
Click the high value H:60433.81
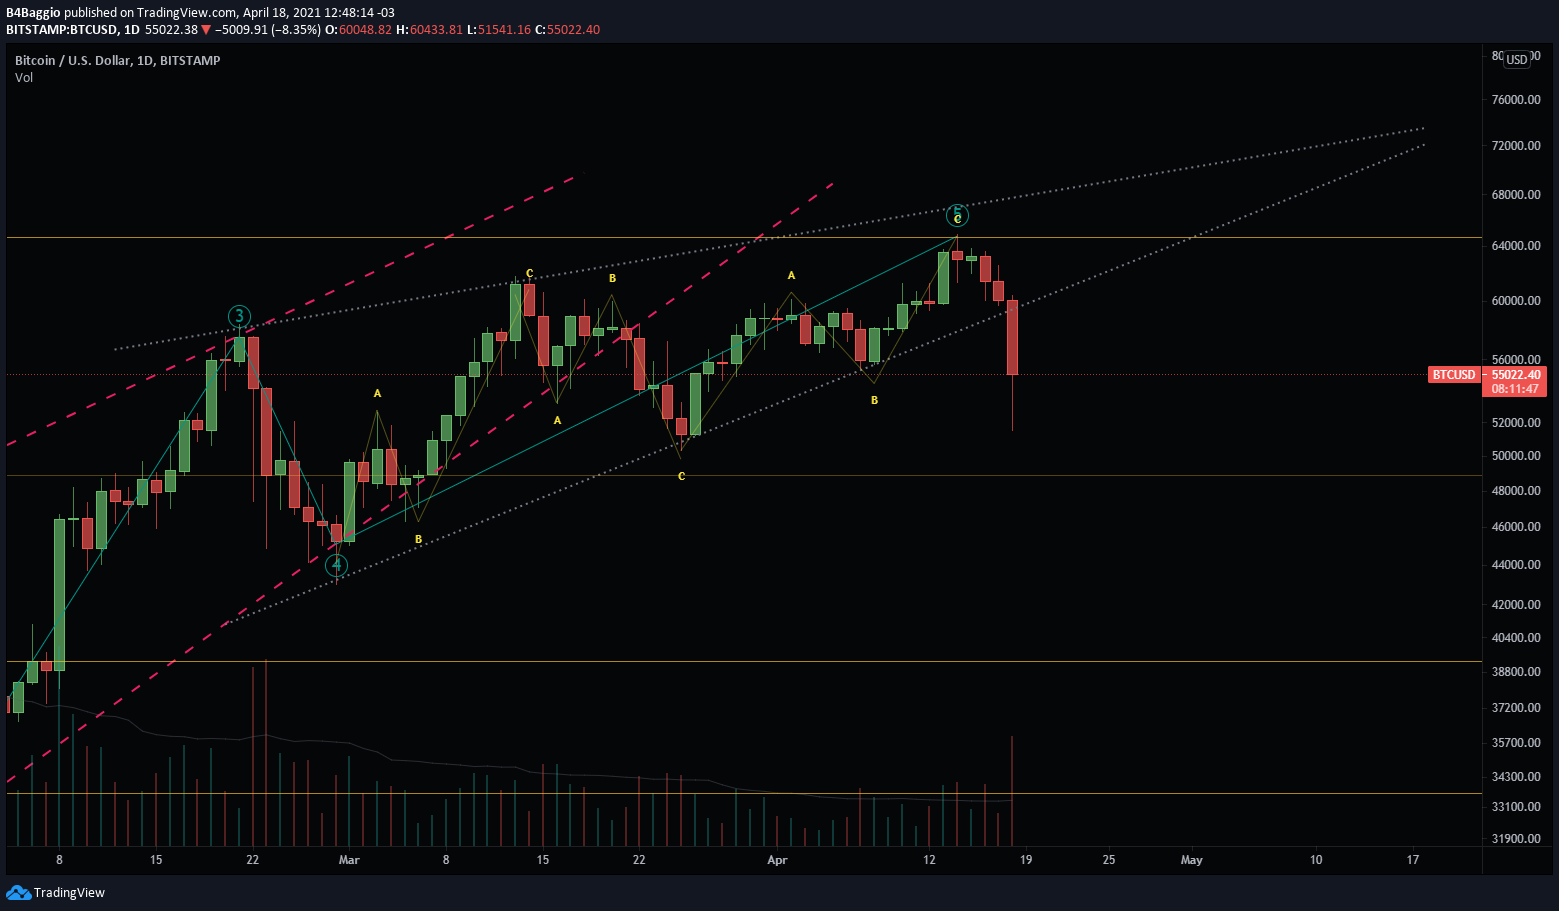coord(430,30)
